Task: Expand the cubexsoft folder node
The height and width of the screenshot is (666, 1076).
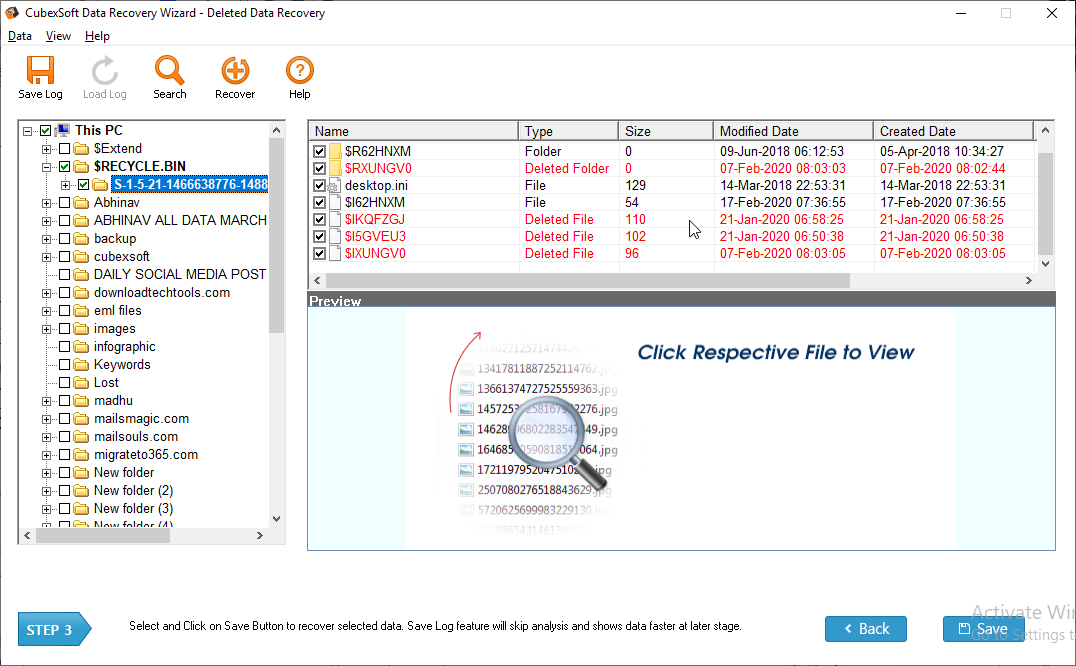Action: [x=47, y=257]
